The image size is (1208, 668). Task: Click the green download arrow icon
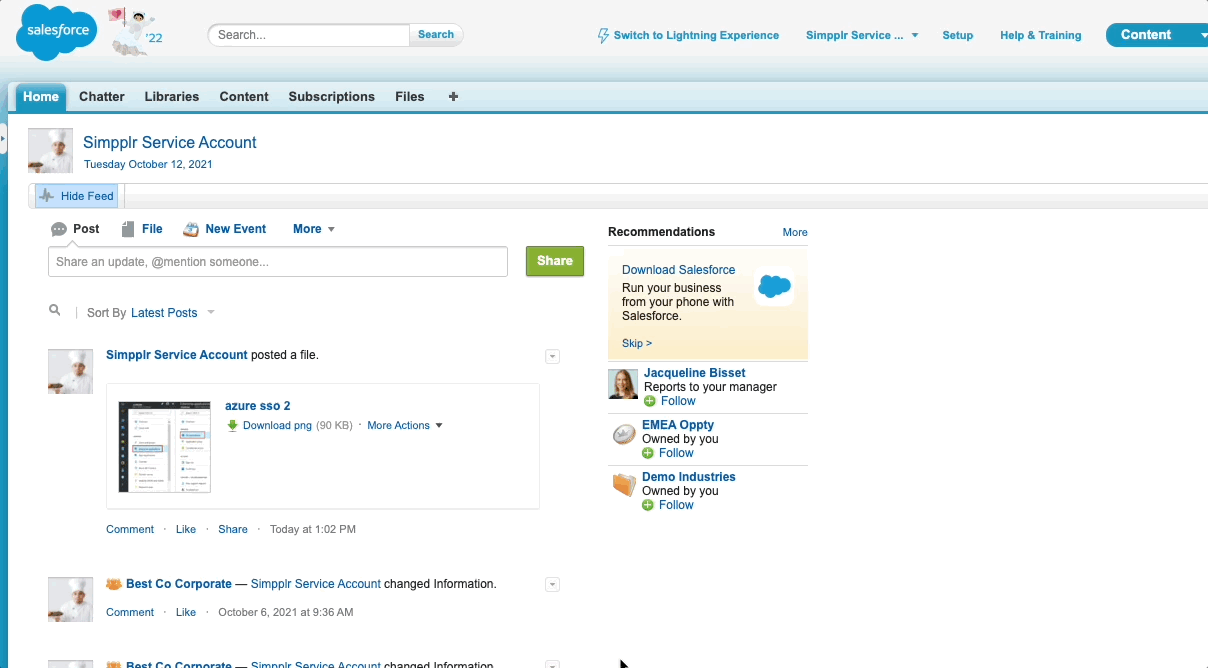[232, 425]
